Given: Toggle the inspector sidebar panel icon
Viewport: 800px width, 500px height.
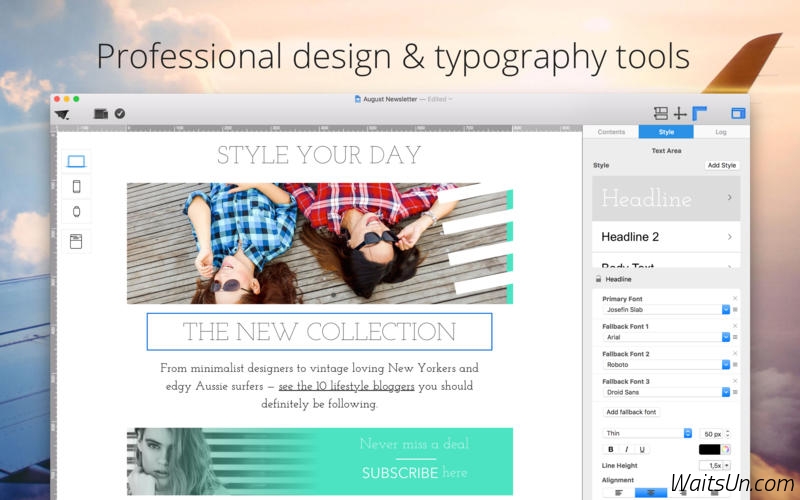Looking at the screenshot, I should [x=738, y=113].
